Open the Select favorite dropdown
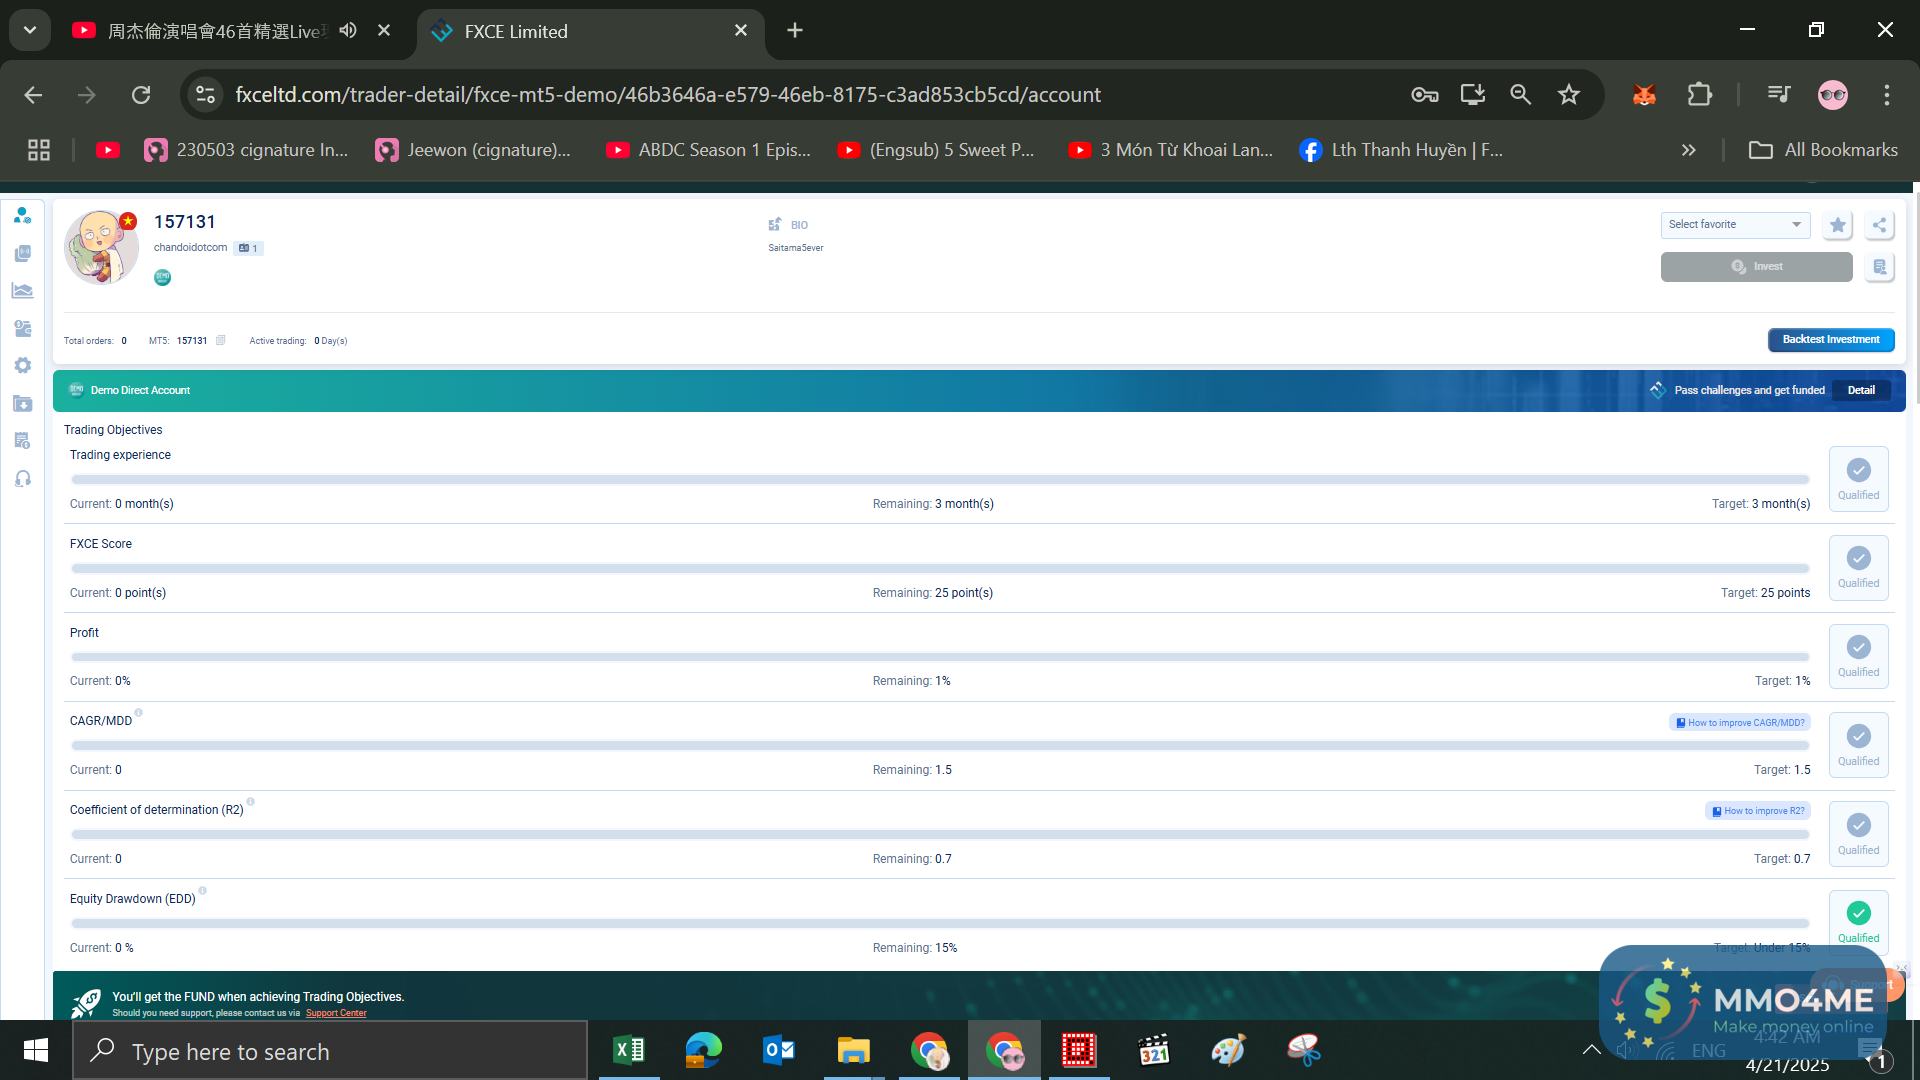This screenshot has width=1920, height=1080. coord(1735,225)
